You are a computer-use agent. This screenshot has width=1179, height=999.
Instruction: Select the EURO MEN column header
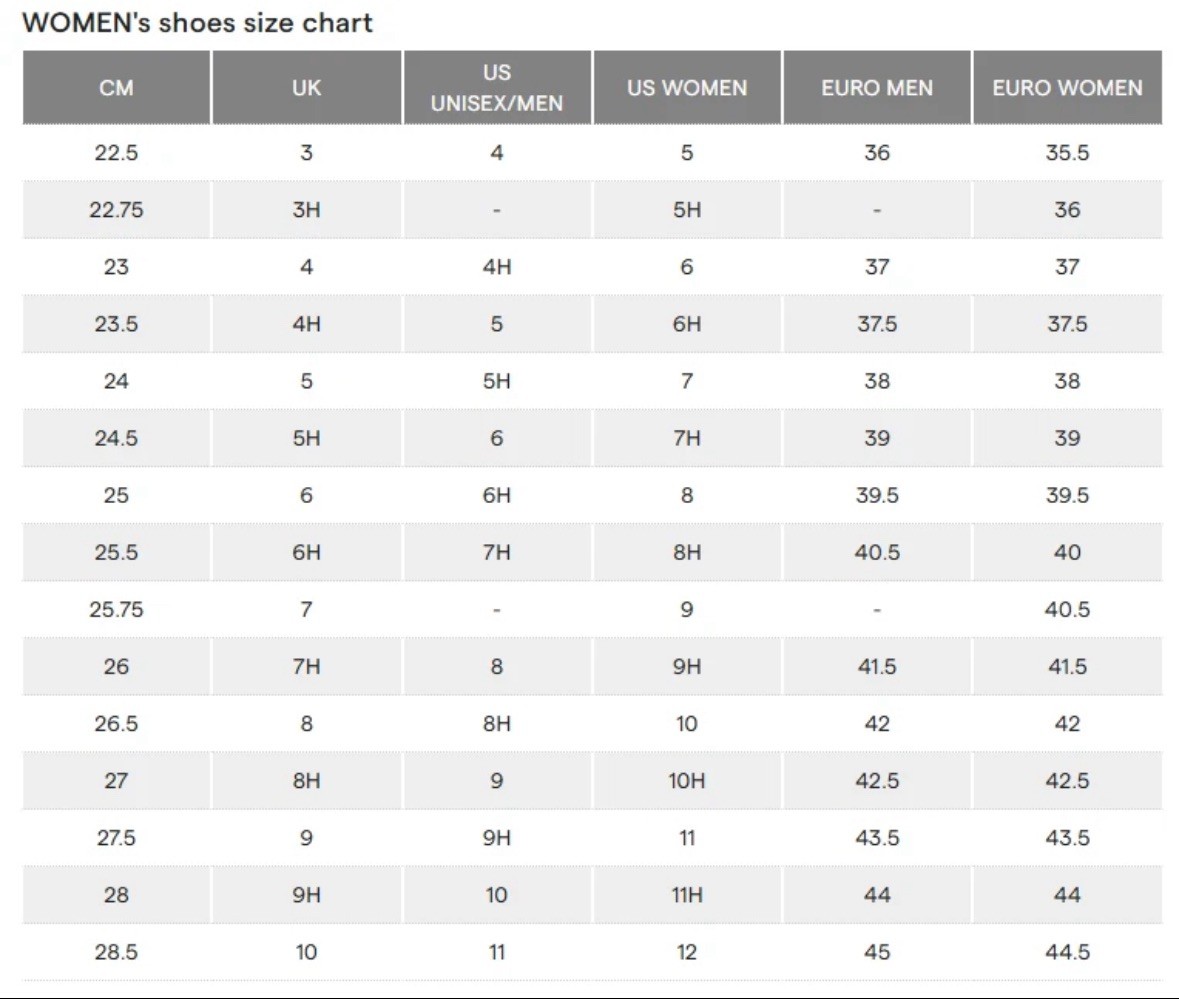(877, 88)
